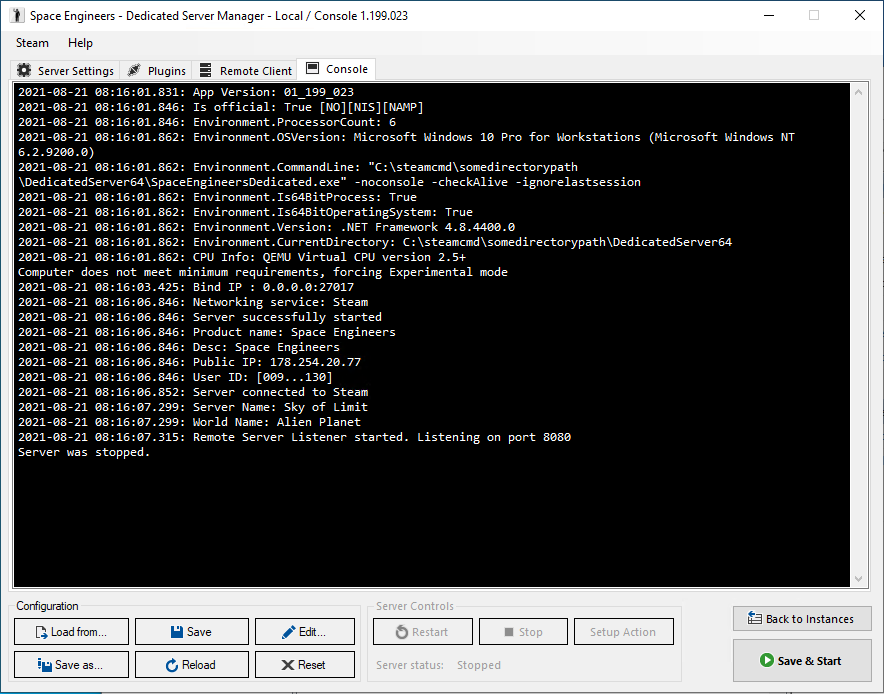Go Back to Instances

pyautogui.click(x=800, y=619)
